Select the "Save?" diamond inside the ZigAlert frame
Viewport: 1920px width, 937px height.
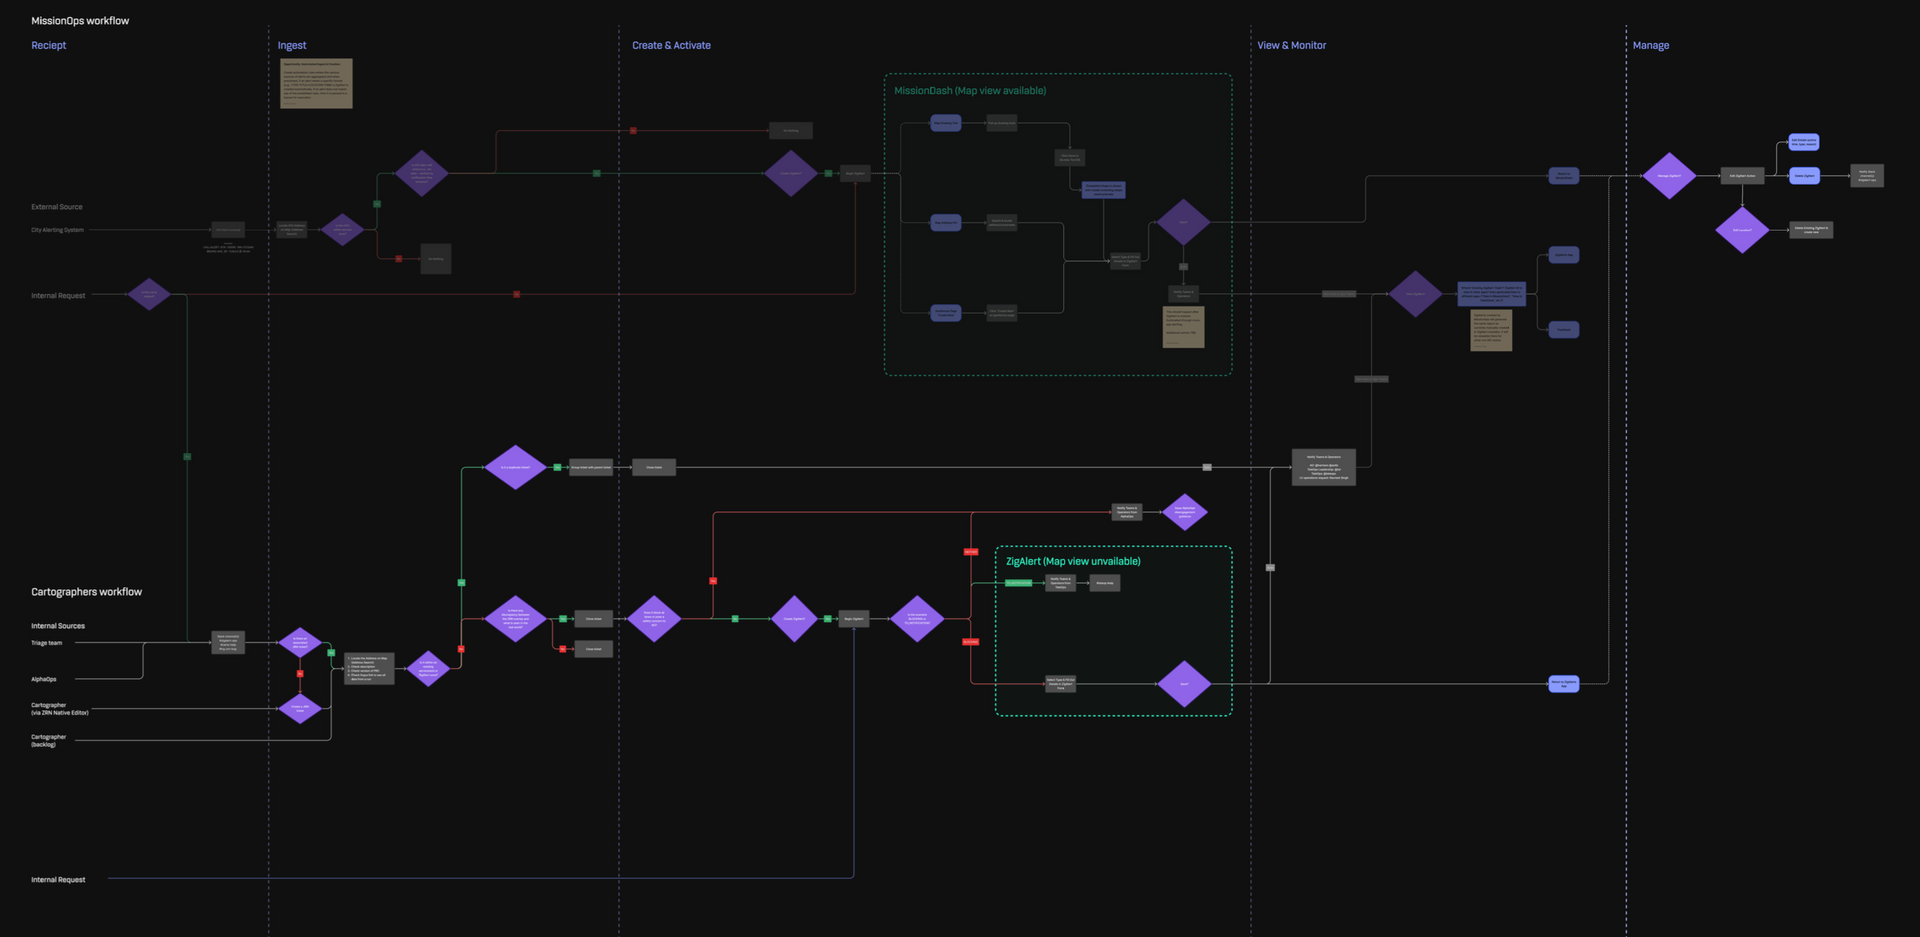coord(1185,683)
